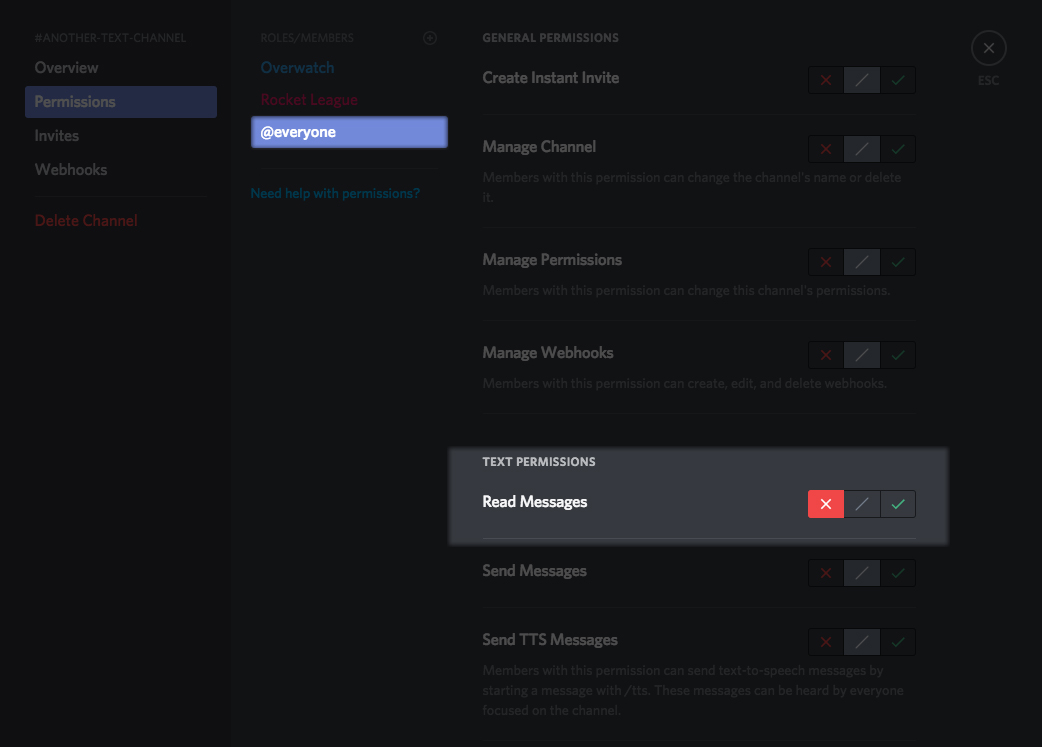Allow Create Instant Invite with checkmark
The height and width of the screenshot is (747, 1042).
898,80
